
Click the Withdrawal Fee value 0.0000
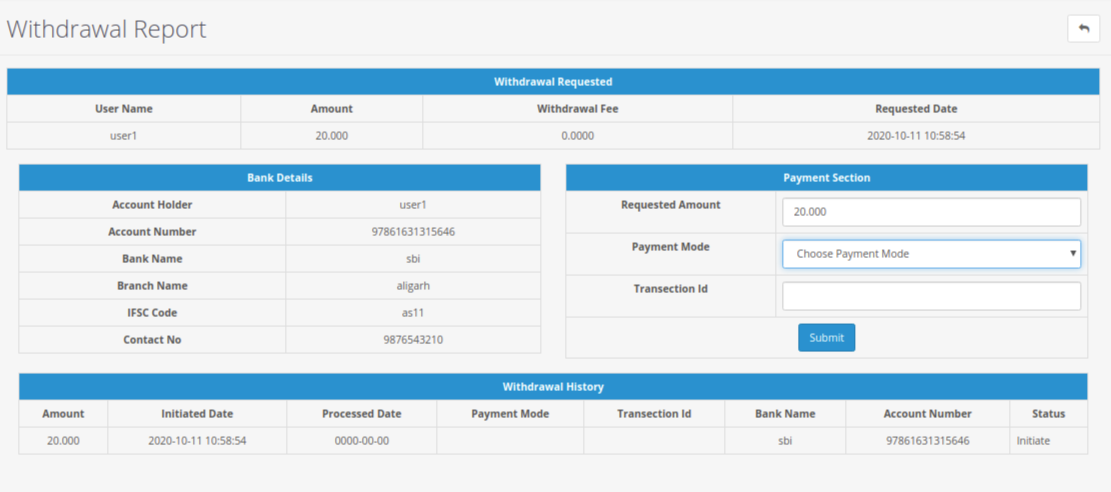577,136
